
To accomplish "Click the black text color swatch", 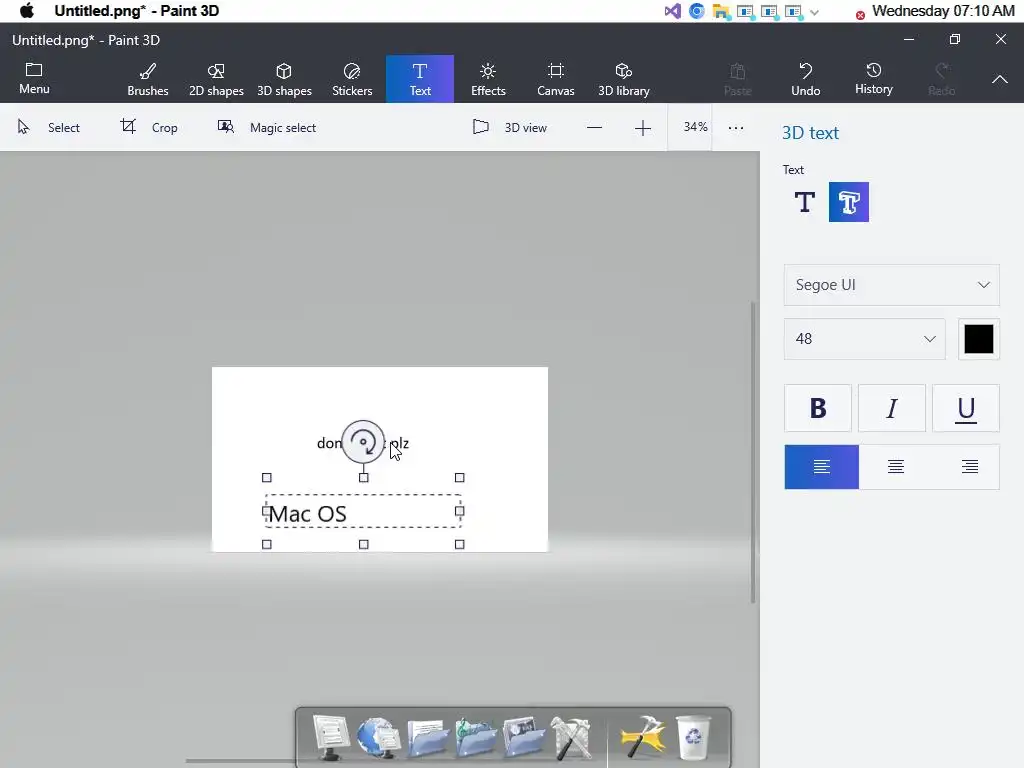I will 978,339.
